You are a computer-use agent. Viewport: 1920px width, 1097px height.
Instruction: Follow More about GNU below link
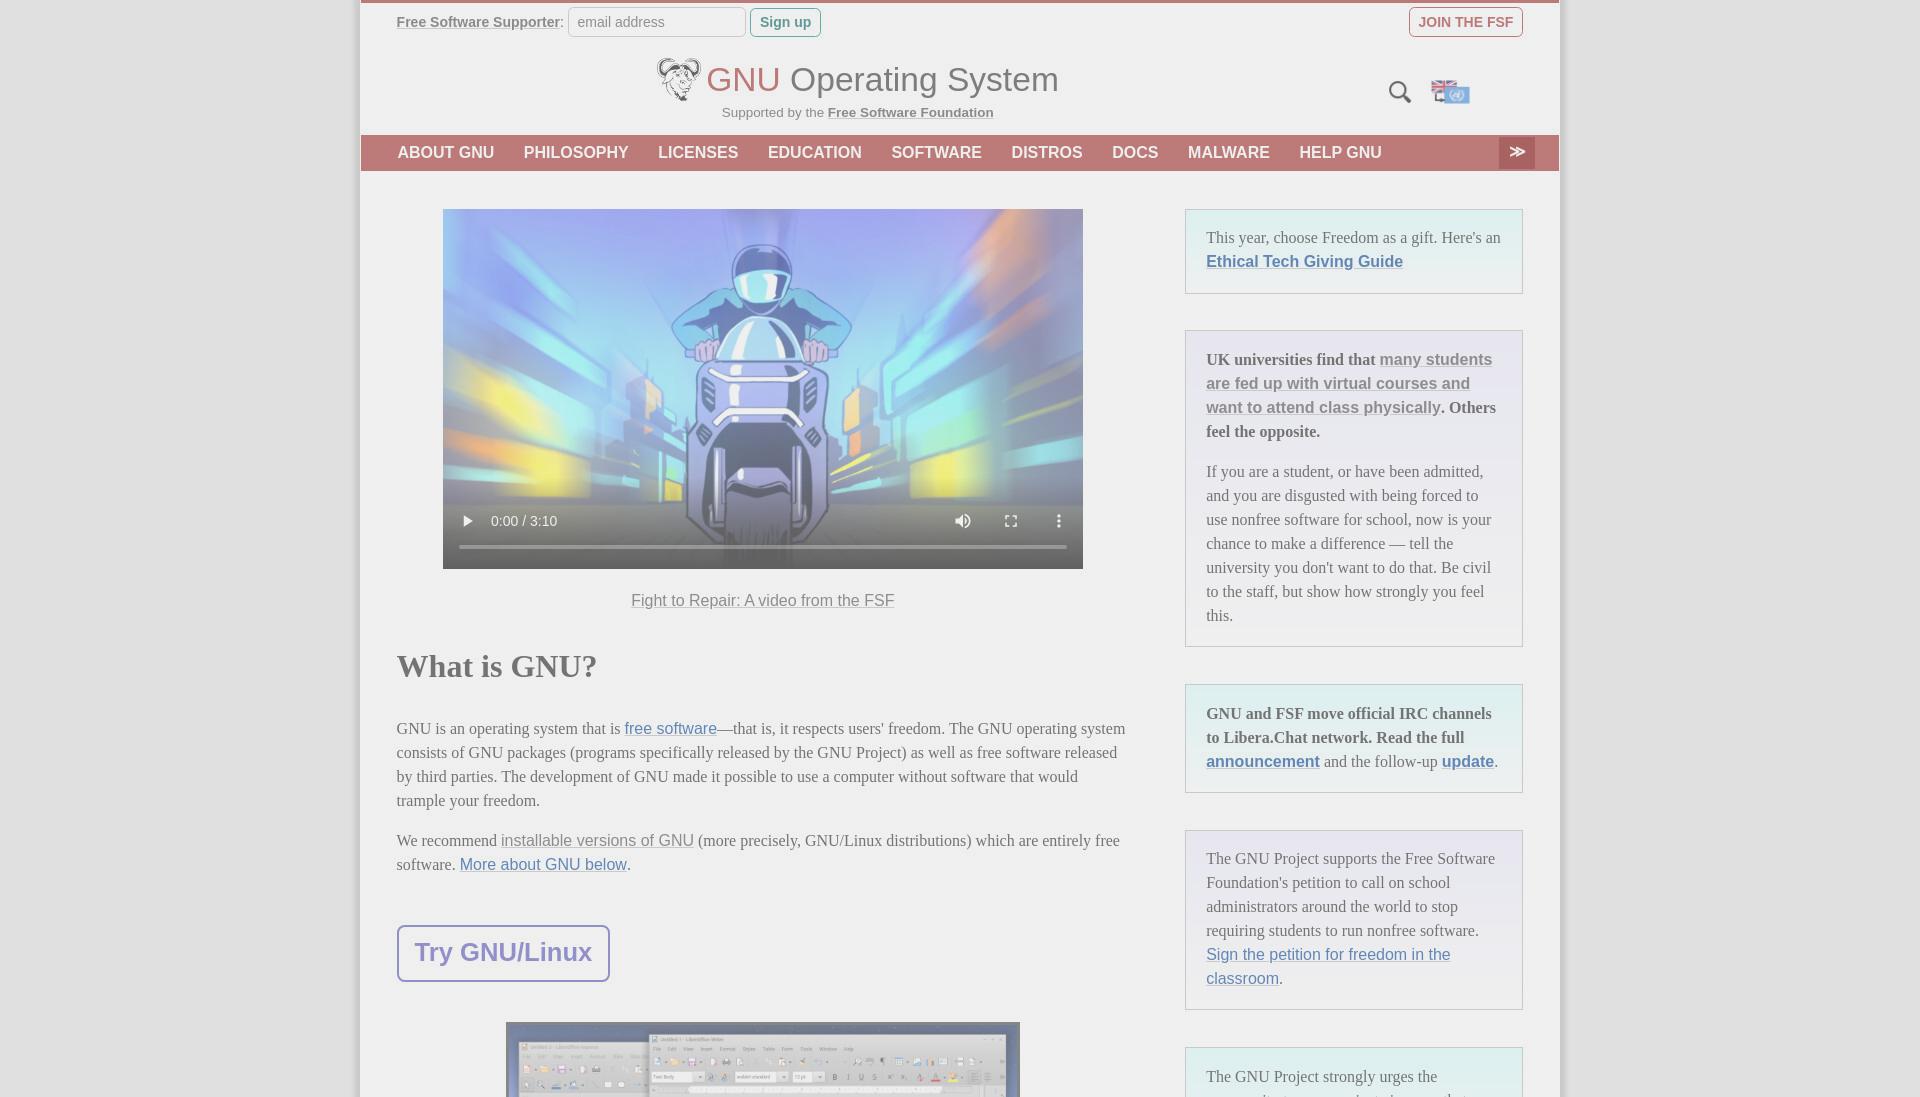[x=543, y=865]
